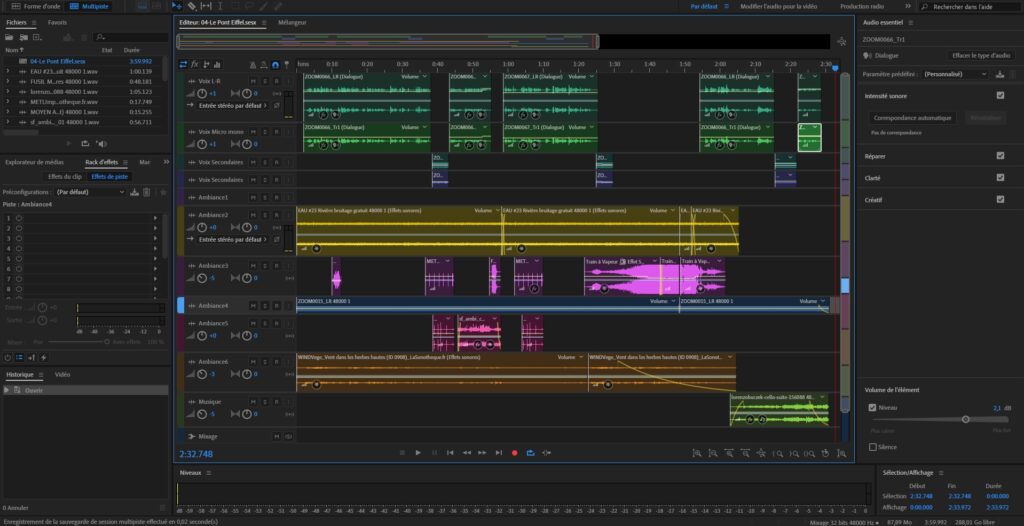Expand the FUSIL M...res 48000 1.wav file entry
This screenshot has width=1024, height=526.
[x=7, y=82]
